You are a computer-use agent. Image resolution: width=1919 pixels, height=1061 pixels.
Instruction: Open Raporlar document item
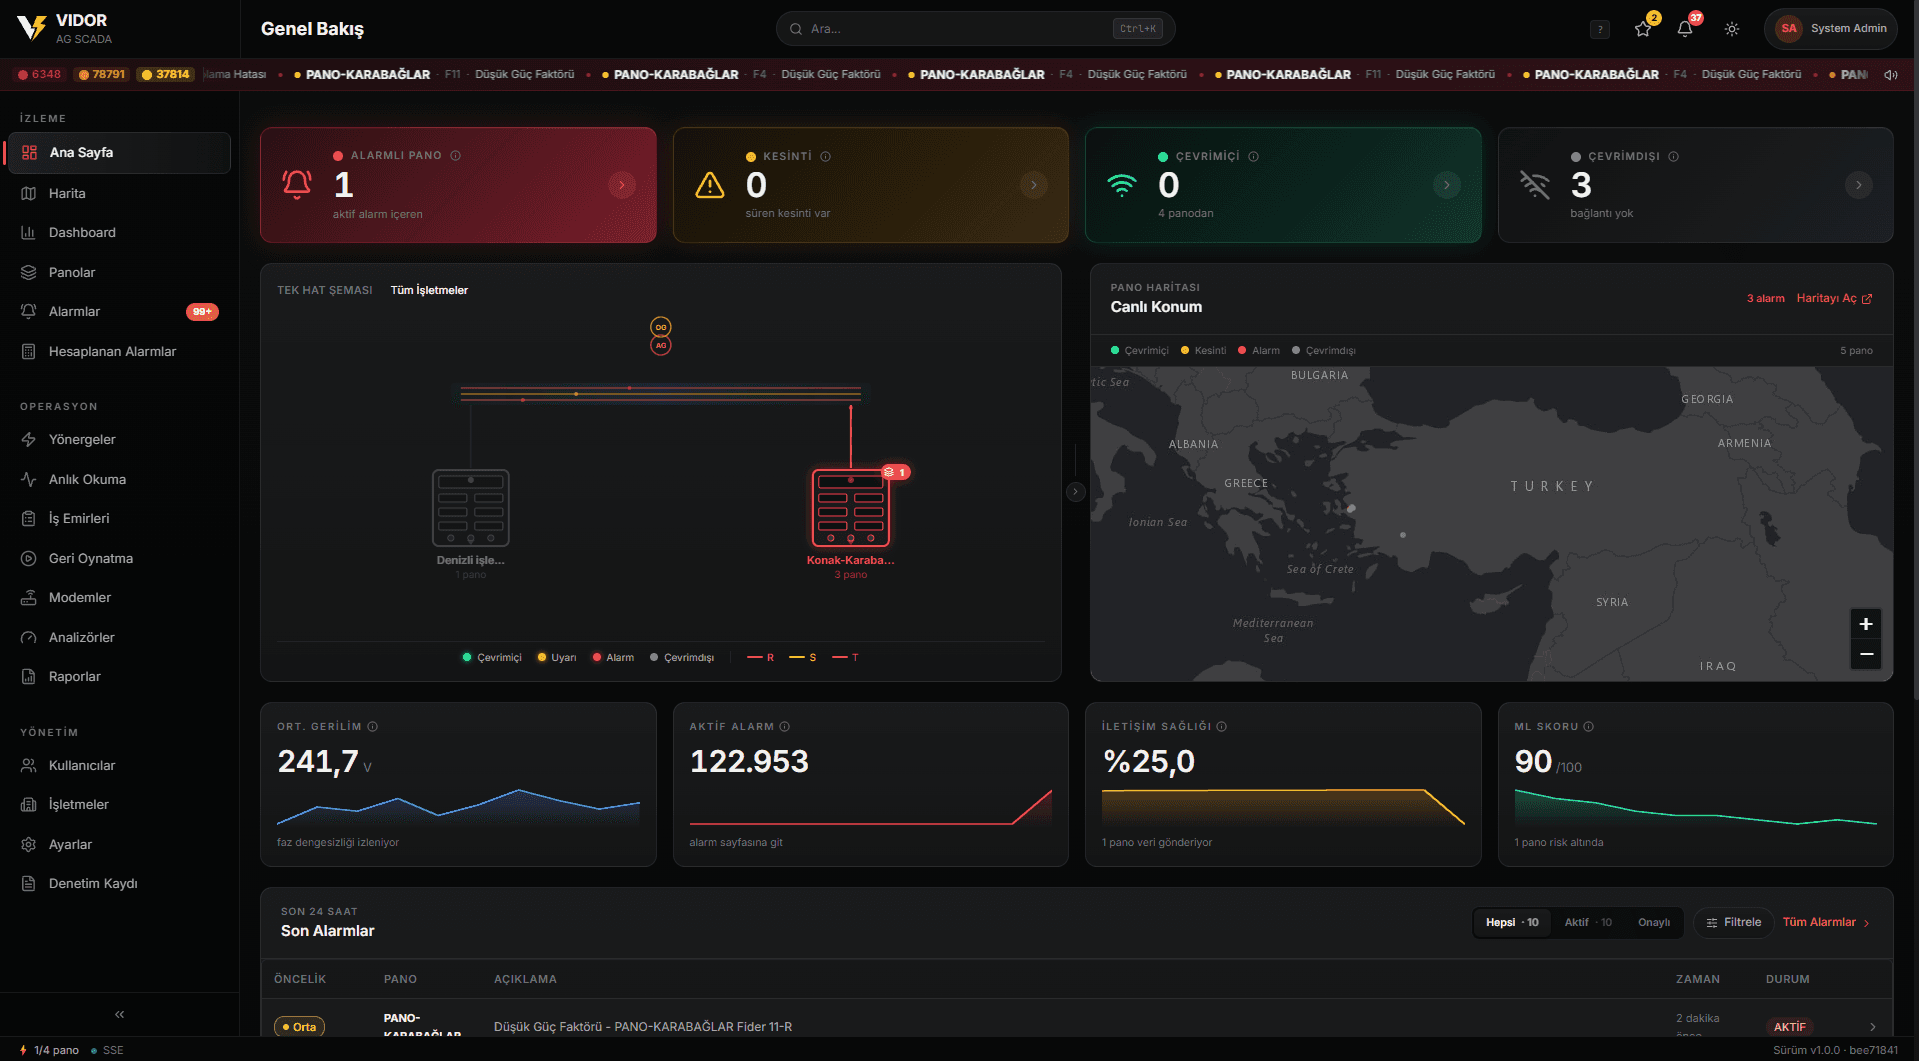(119, 677)
